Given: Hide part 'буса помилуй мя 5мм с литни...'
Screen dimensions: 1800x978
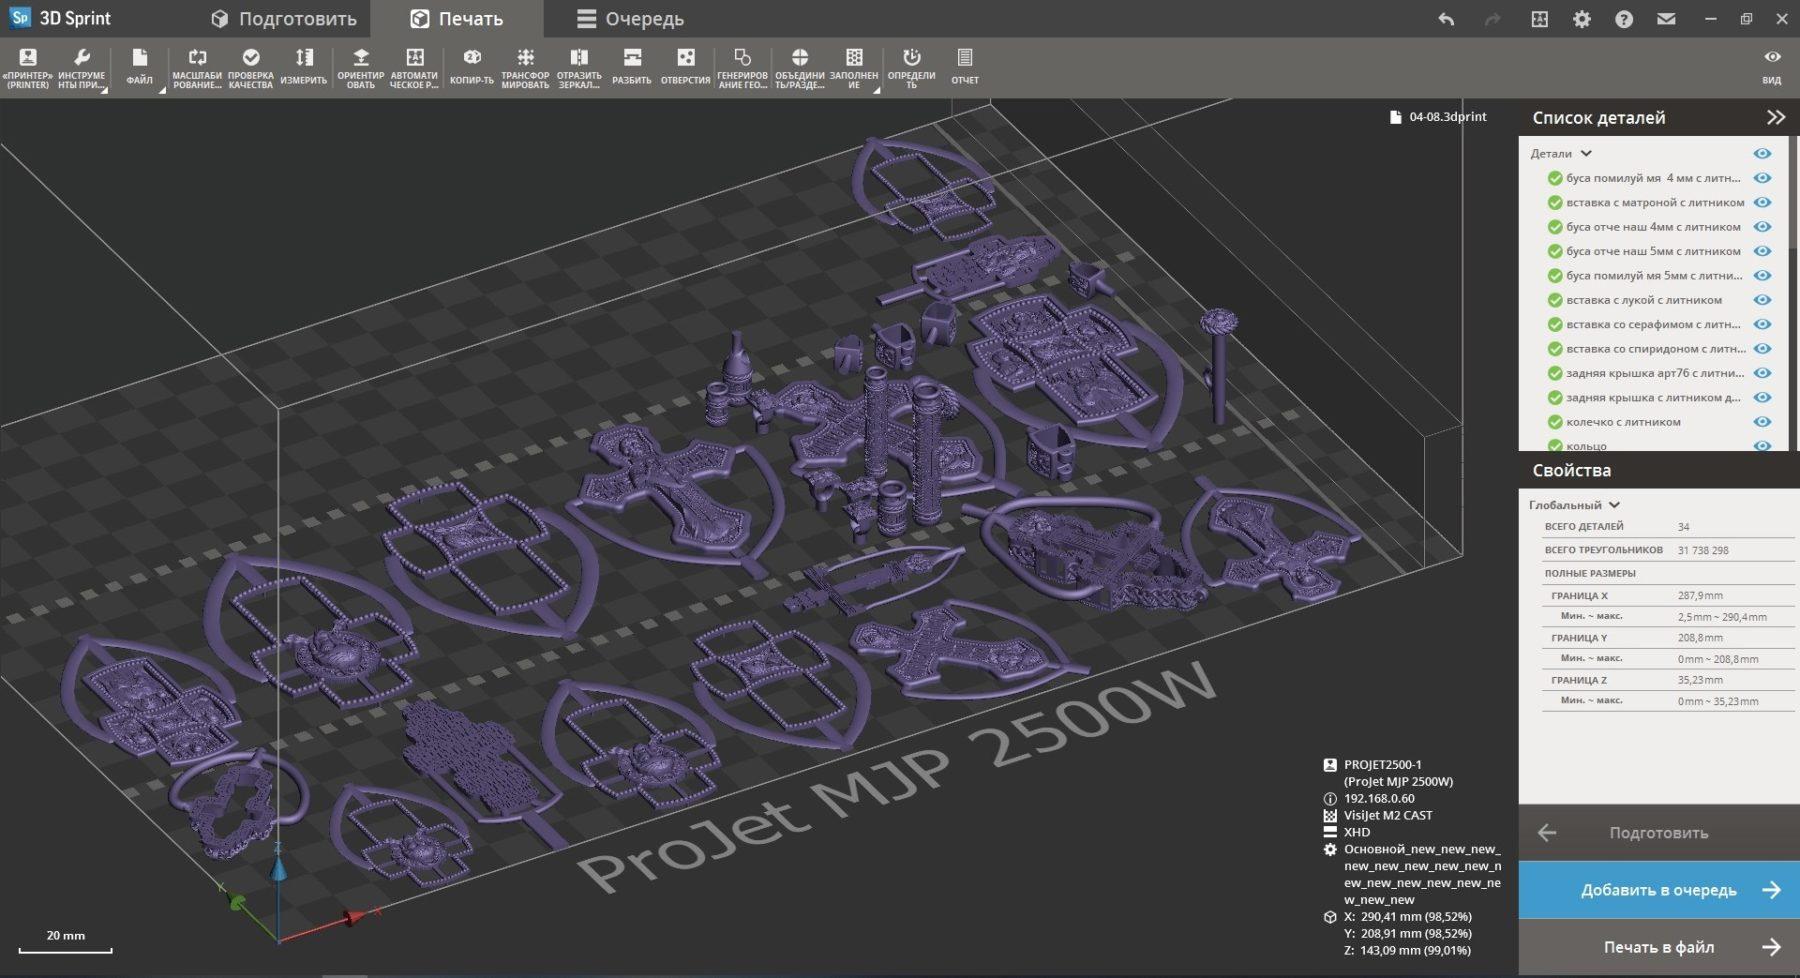Looking at the screenshot, I should coord(1762,275).
